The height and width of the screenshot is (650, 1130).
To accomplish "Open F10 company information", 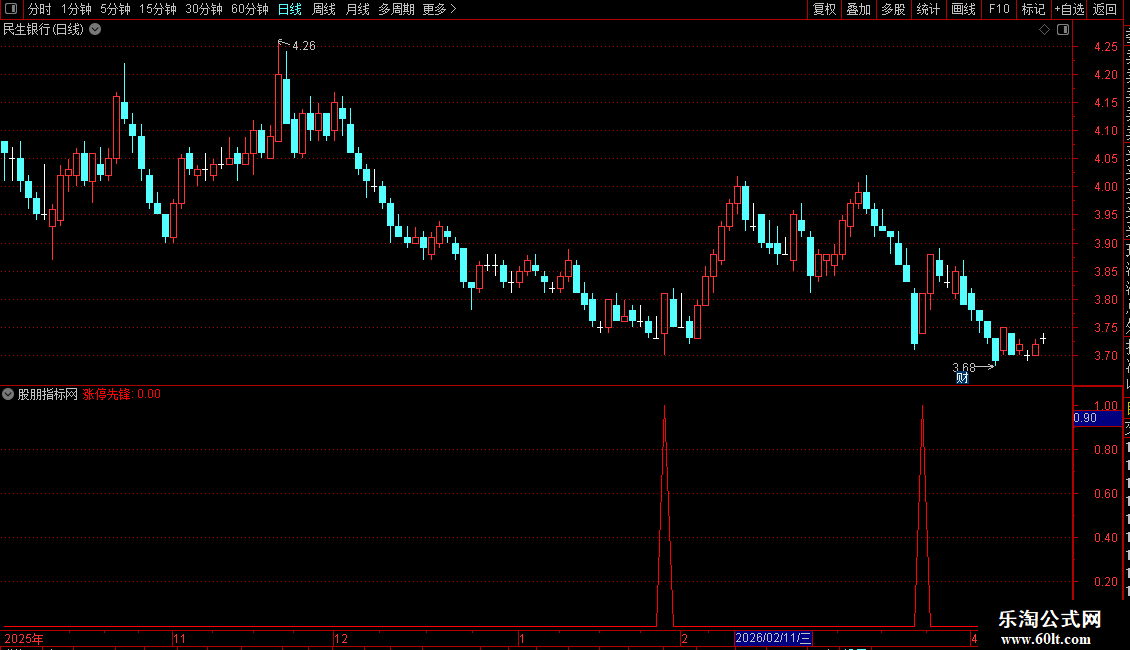I will 999,9.
